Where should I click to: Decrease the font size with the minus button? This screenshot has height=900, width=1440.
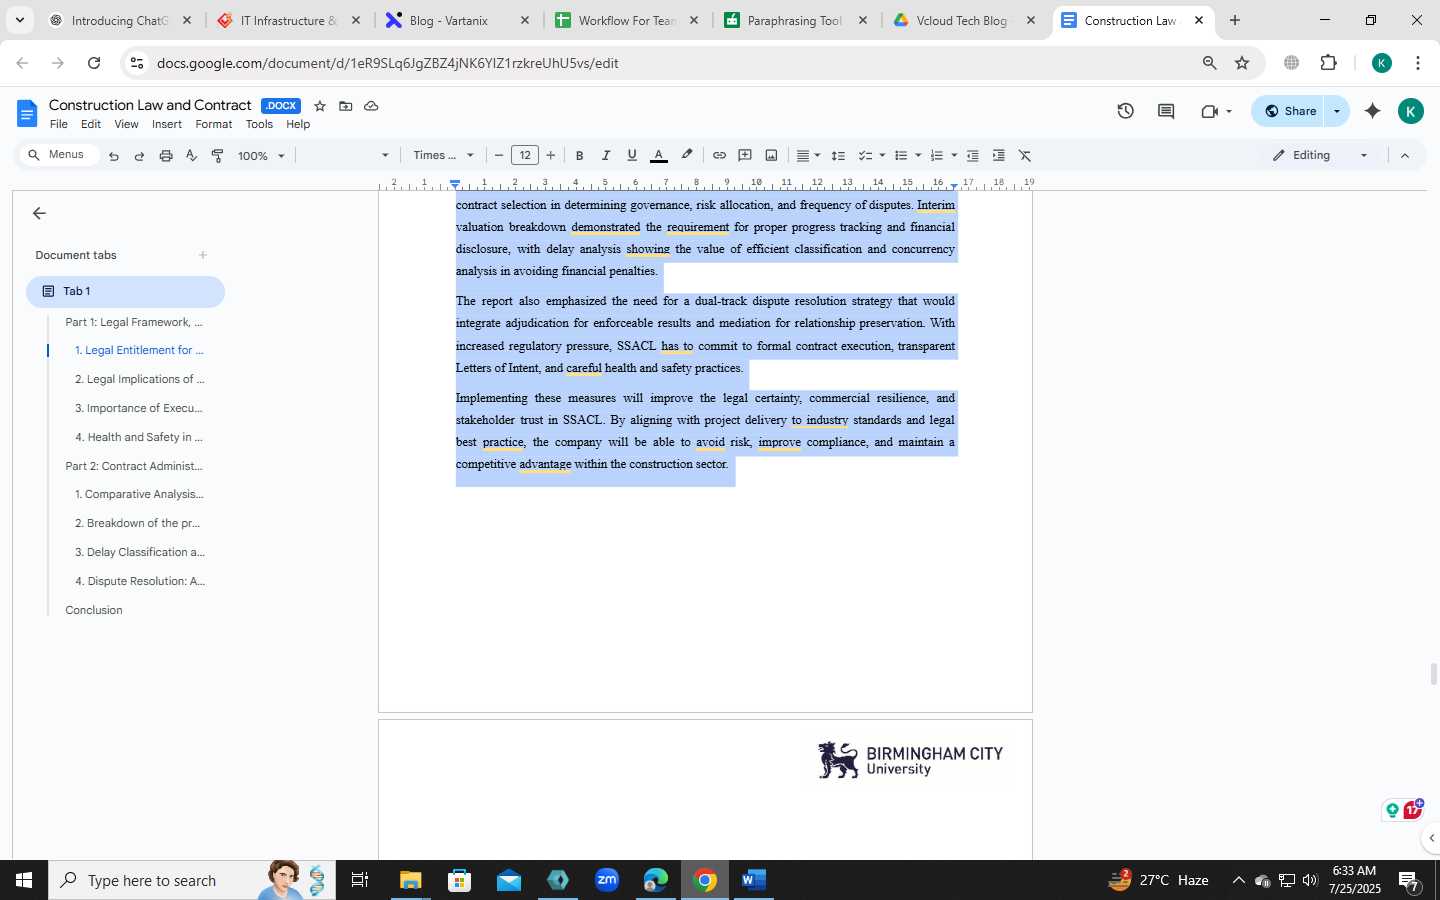point(499,156)
